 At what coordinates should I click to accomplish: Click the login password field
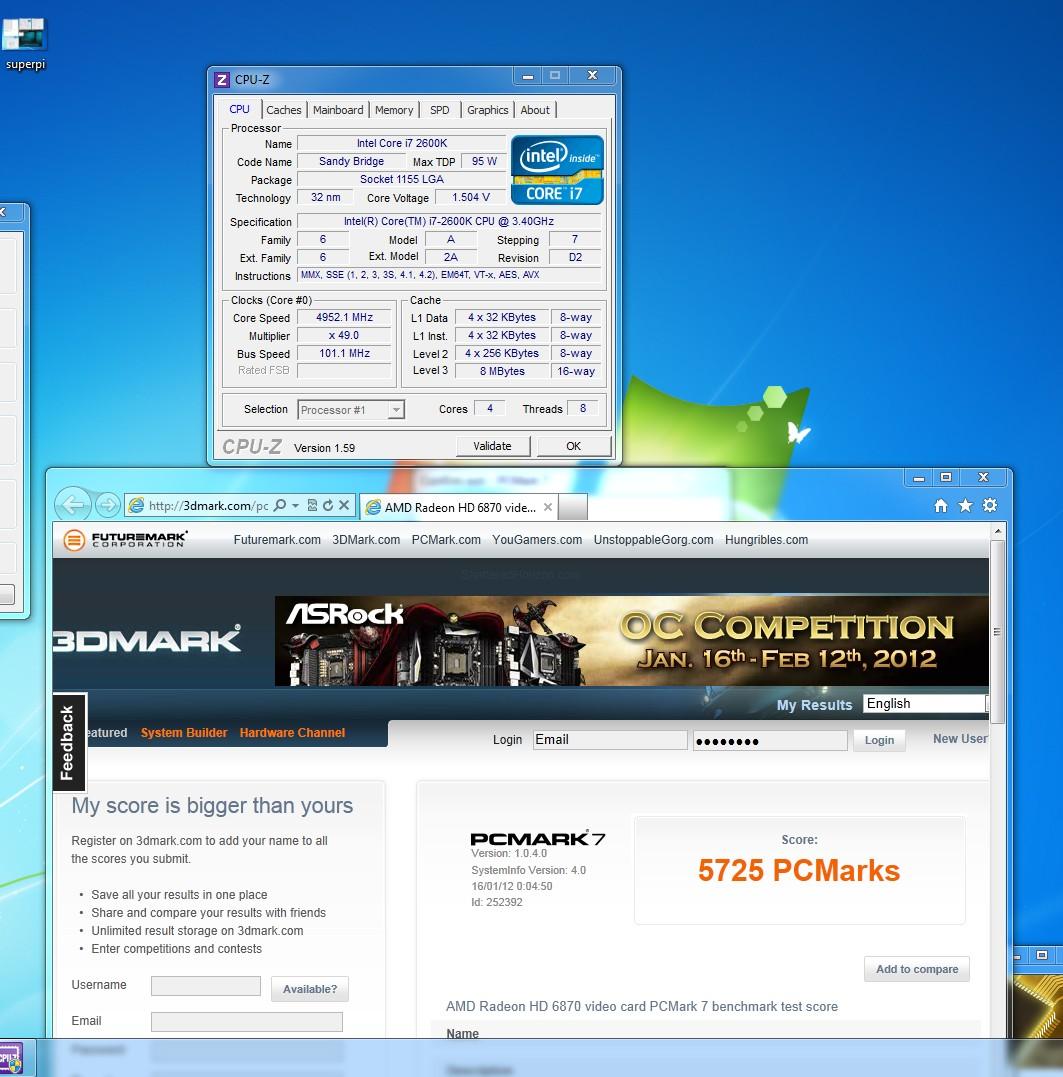[770, 740]
